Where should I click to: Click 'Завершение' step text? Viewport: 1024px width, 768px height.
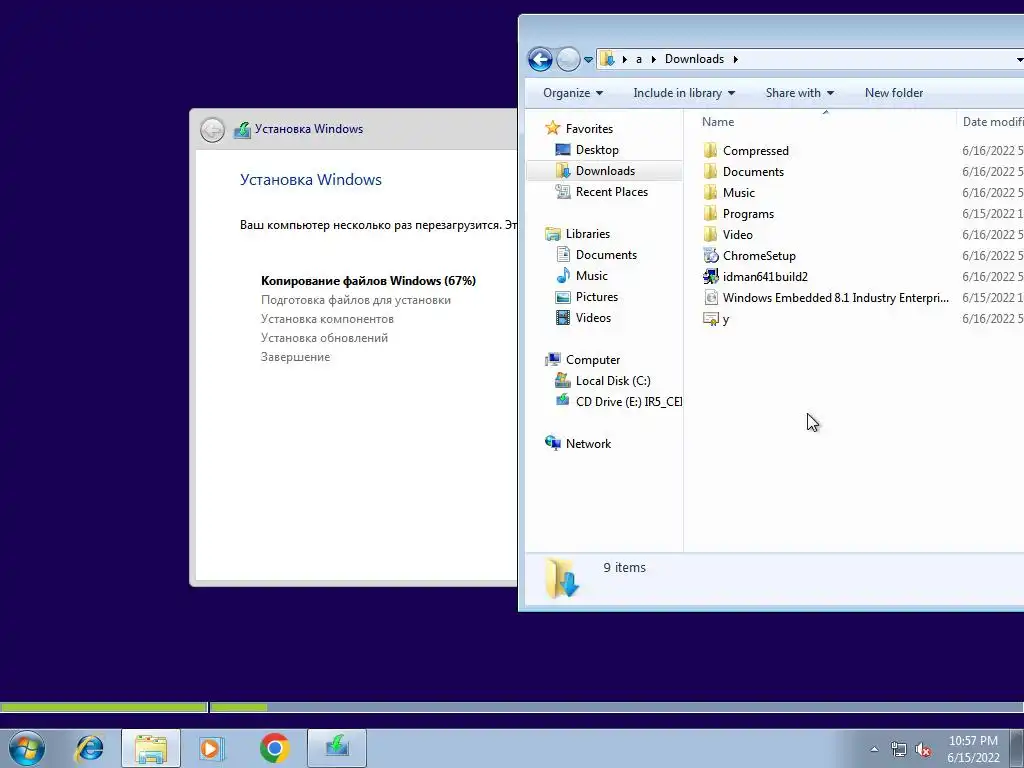[x=295, y=357]
